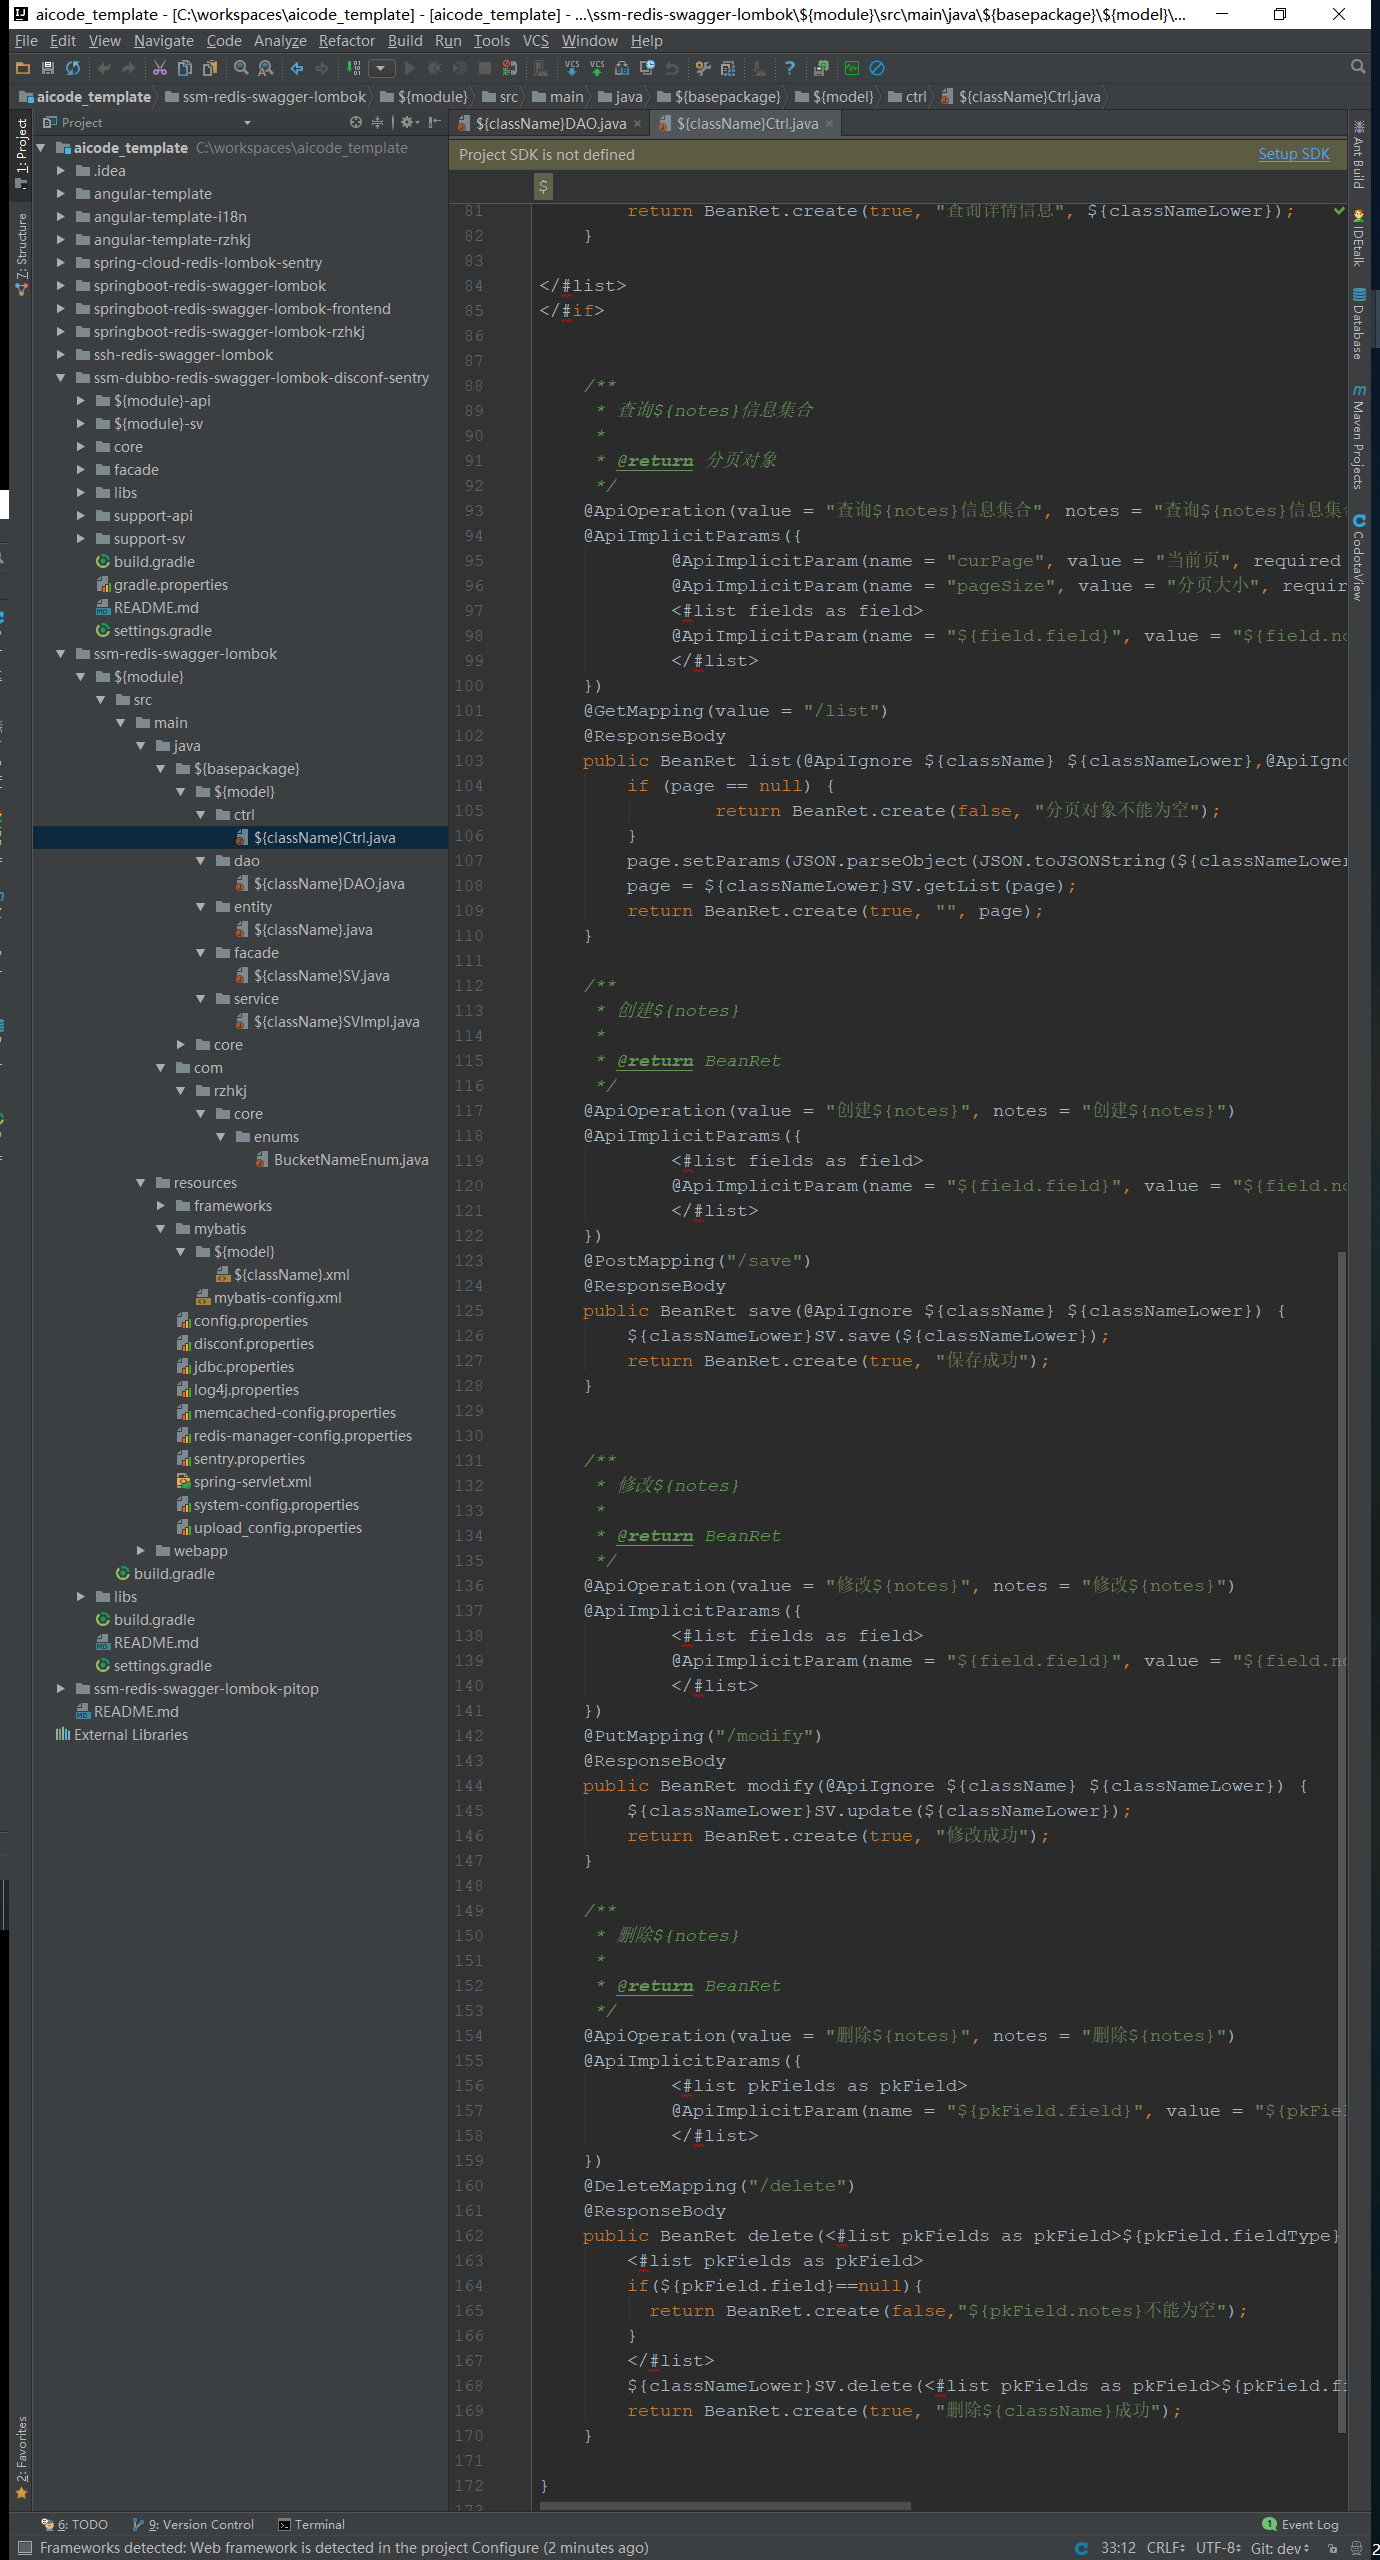Click Collapse All in Project panel
1380x2560 pixels.
(x=378, y=122)
